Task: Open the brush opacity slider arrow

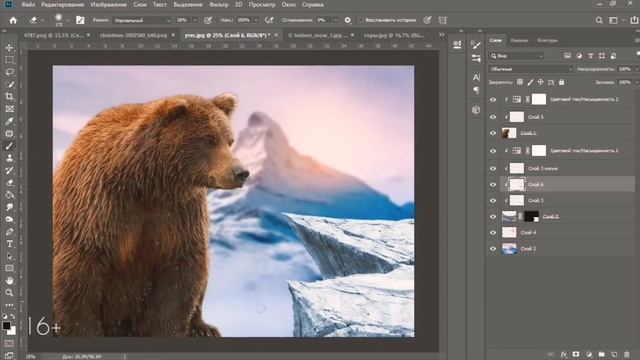Action: (x=195, y=20)
